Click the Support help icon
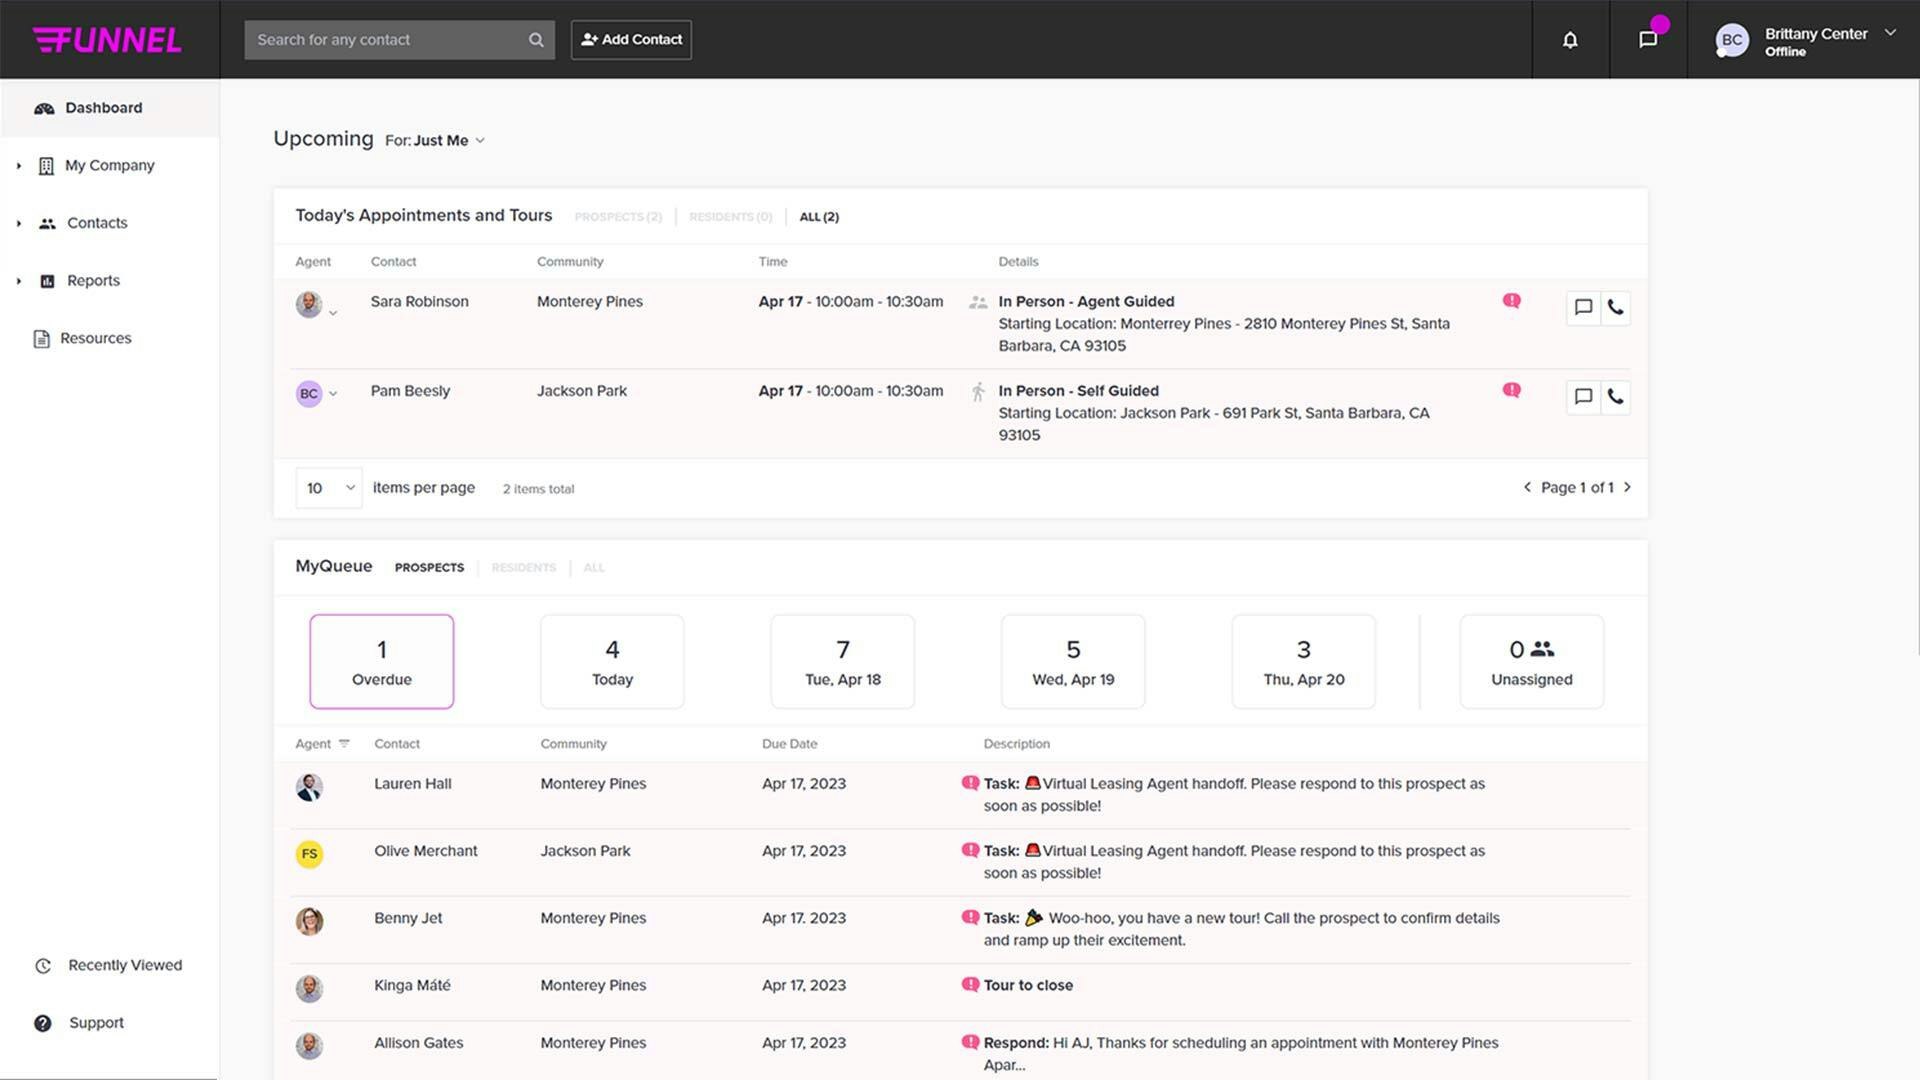Screen dimensions: 1920x1080 (x=43, y=1023)
